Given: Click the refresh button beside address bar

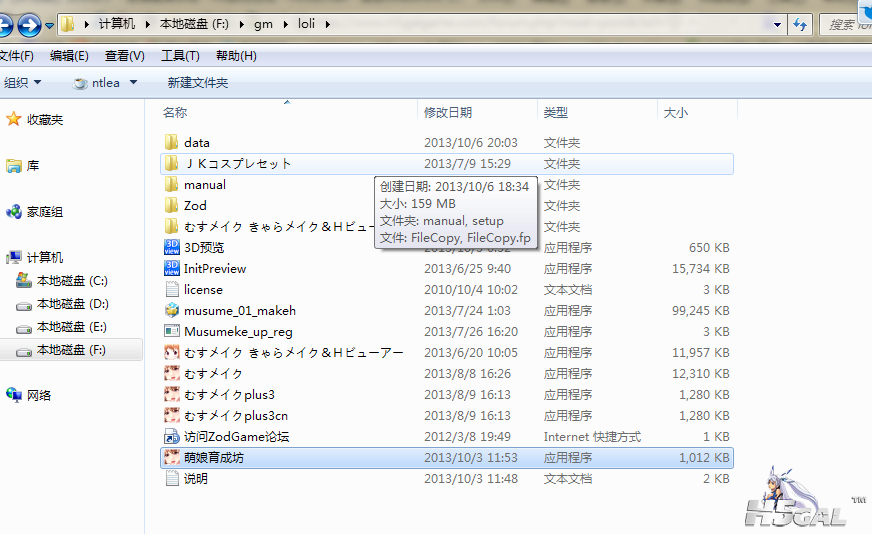Looking at the screenshot, I should (800, 24).
